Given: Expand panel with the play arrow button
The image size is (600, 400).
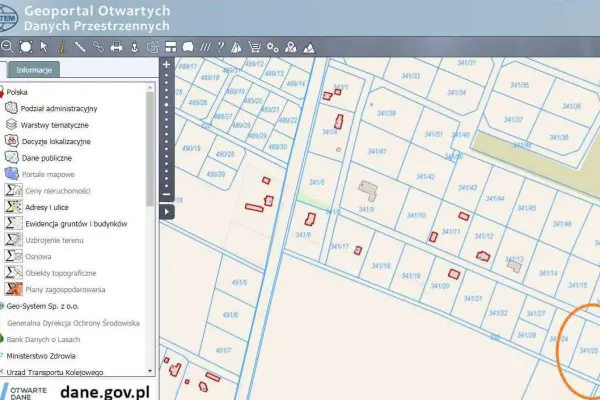Looking at the screenshot, I should coord(167,212).
